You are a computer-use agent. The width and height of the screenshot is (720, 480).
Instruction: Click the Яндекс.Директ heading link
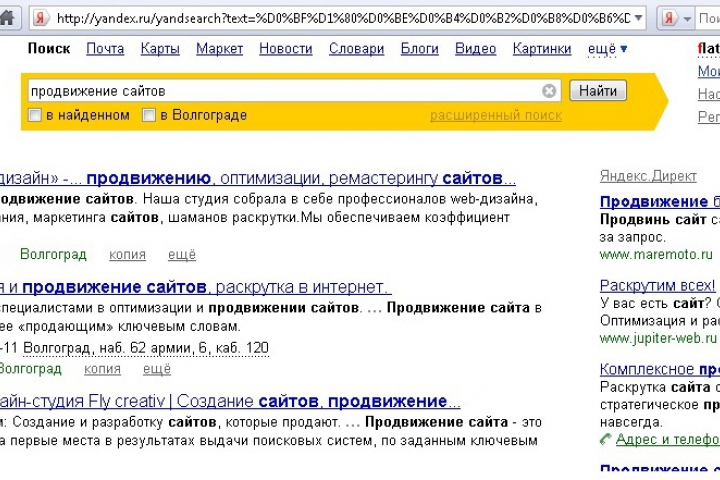tap(648, 176)
